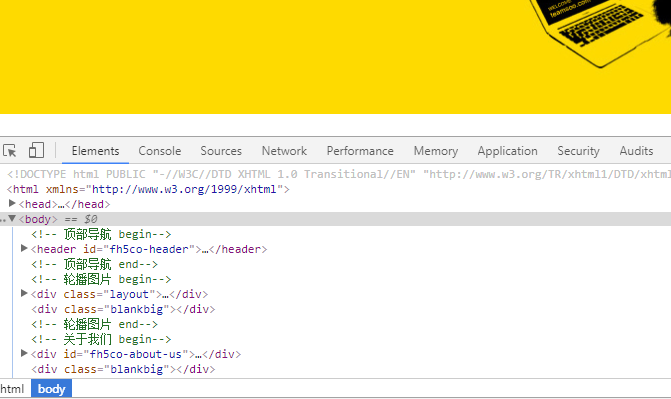Switch to the Console tab
This screenshot has height=399, width=671.
[160, 151]
